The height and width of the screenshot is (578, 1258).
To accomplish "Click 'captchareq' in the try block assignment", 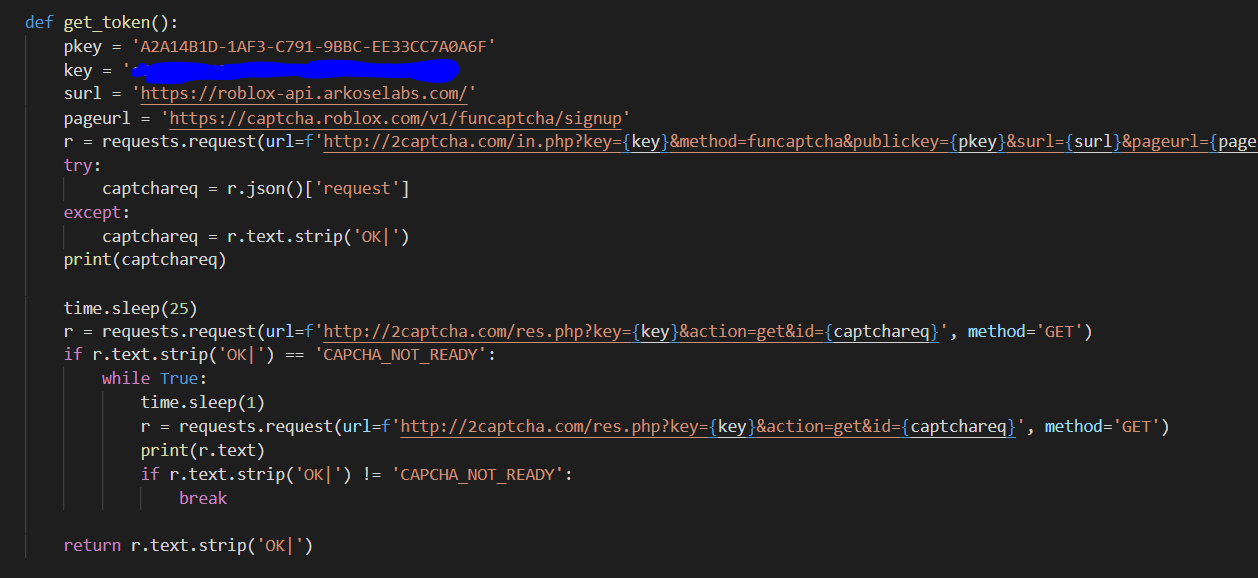I will click(x=150, y=189).
